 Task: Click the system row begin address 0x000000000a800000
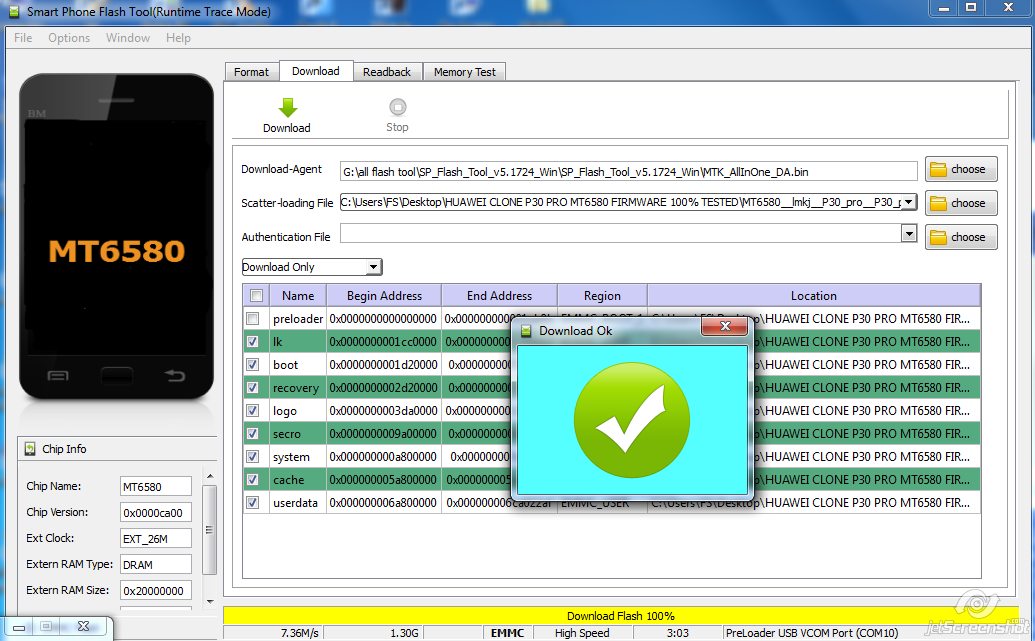[x=384, y=457]
